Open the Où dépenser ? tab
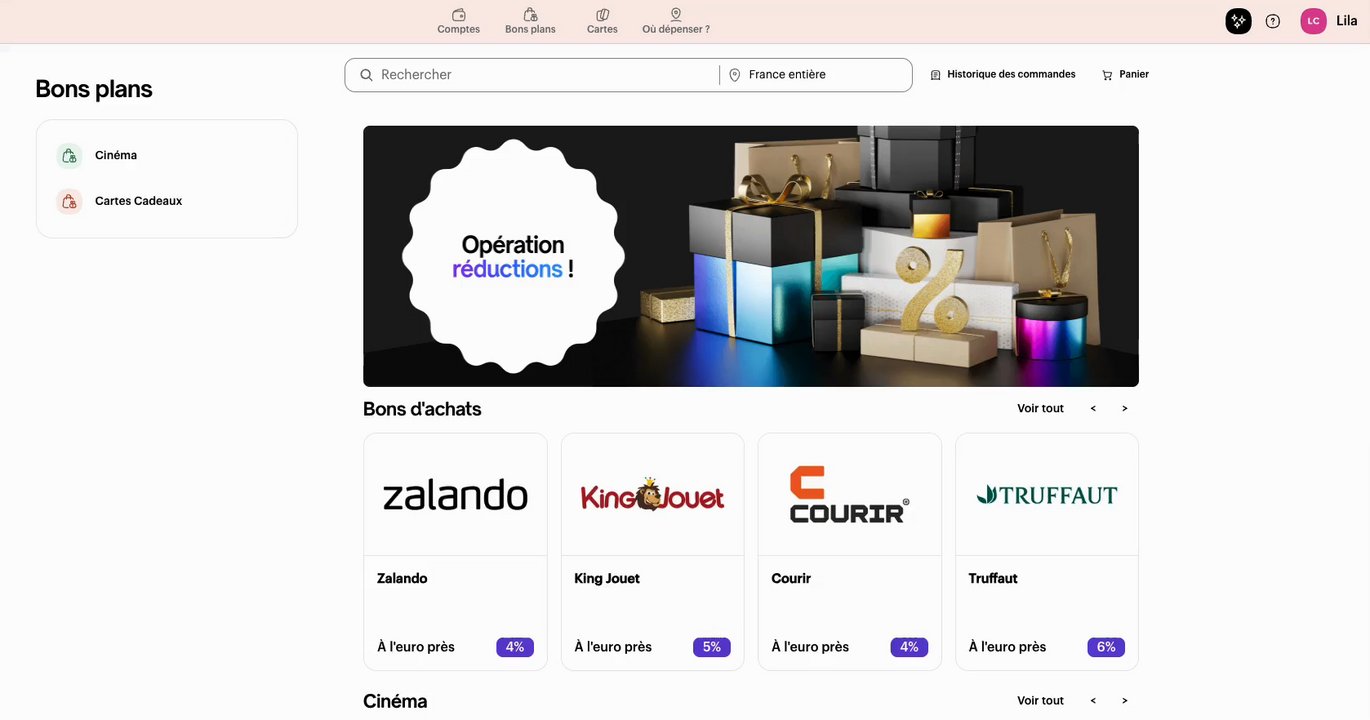The image size is (1370, 720). pyautogui.click(x=676, y=21)
